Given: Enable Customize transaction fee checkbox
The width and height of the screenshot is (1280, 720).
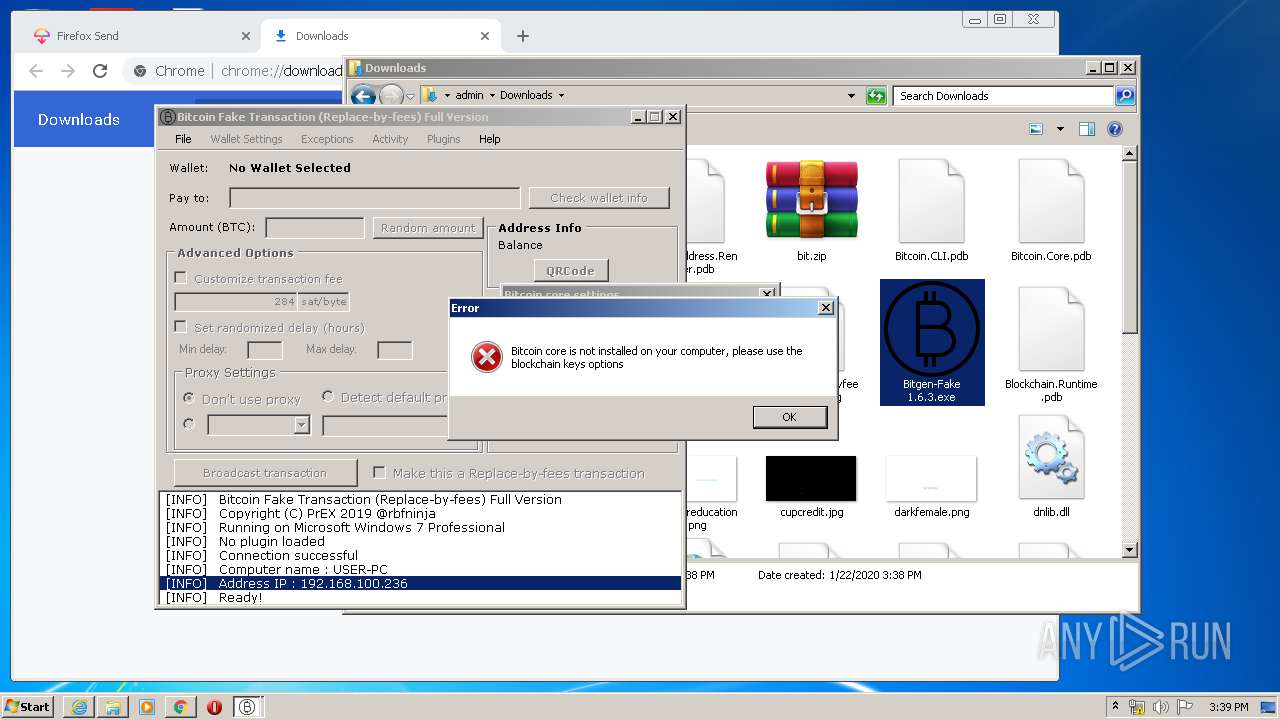Looking at the screenshot, I should click(x=181, y=278).
